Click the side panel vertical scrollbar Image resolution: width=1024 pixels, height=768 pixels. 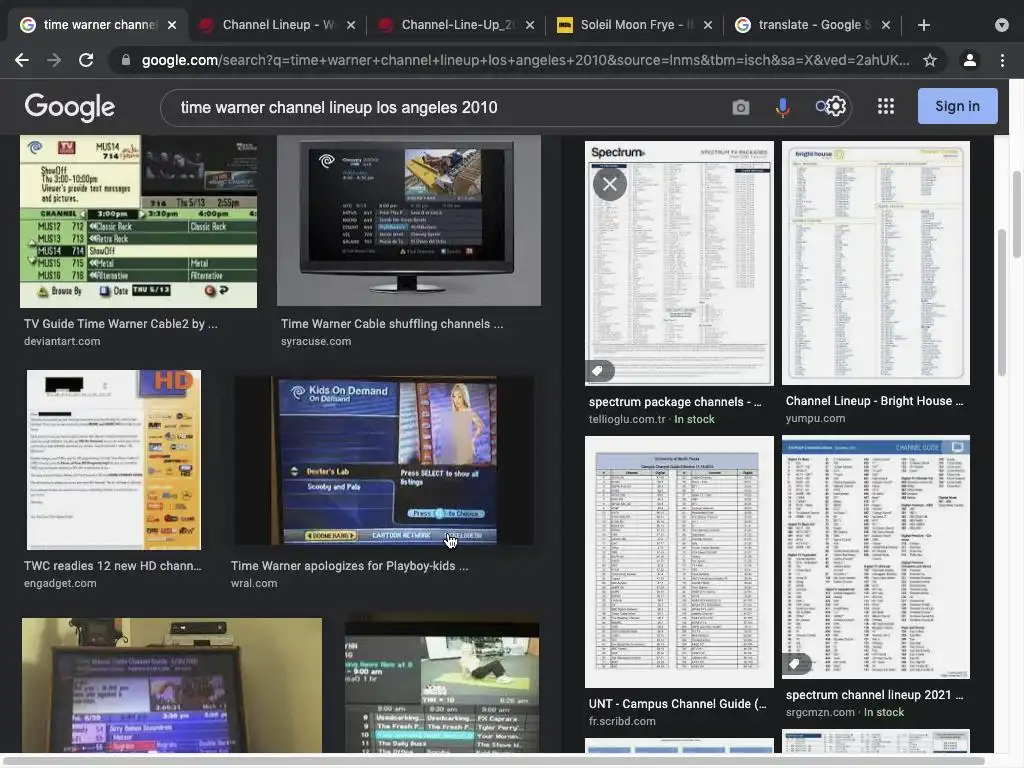pos(1002,303)
